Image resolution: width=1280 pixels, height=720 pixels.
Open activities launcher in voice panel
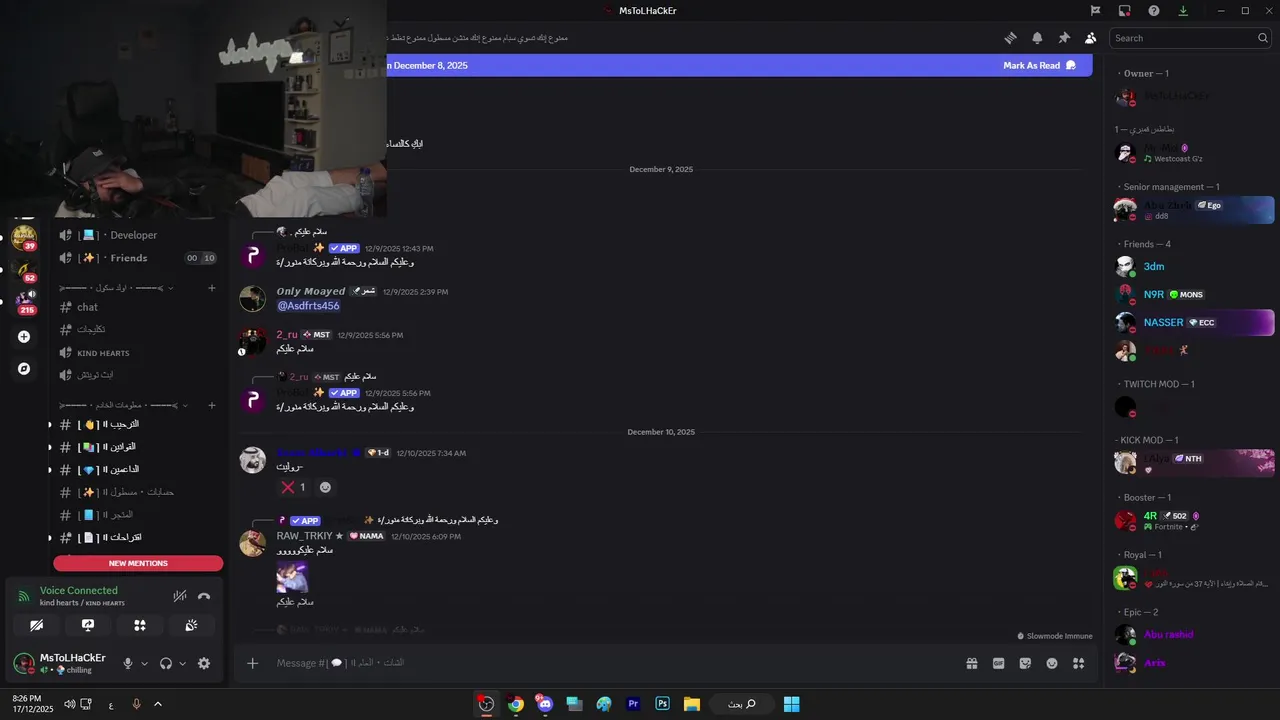pyautogui.click(x=140, y=625)
